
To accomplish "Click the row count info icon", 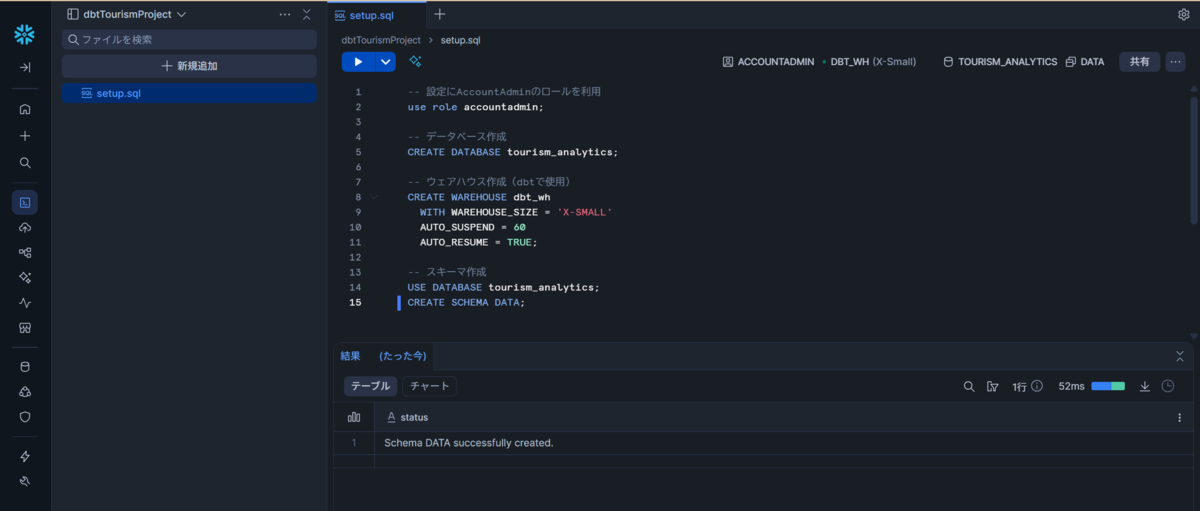I will pos(1037,386).
